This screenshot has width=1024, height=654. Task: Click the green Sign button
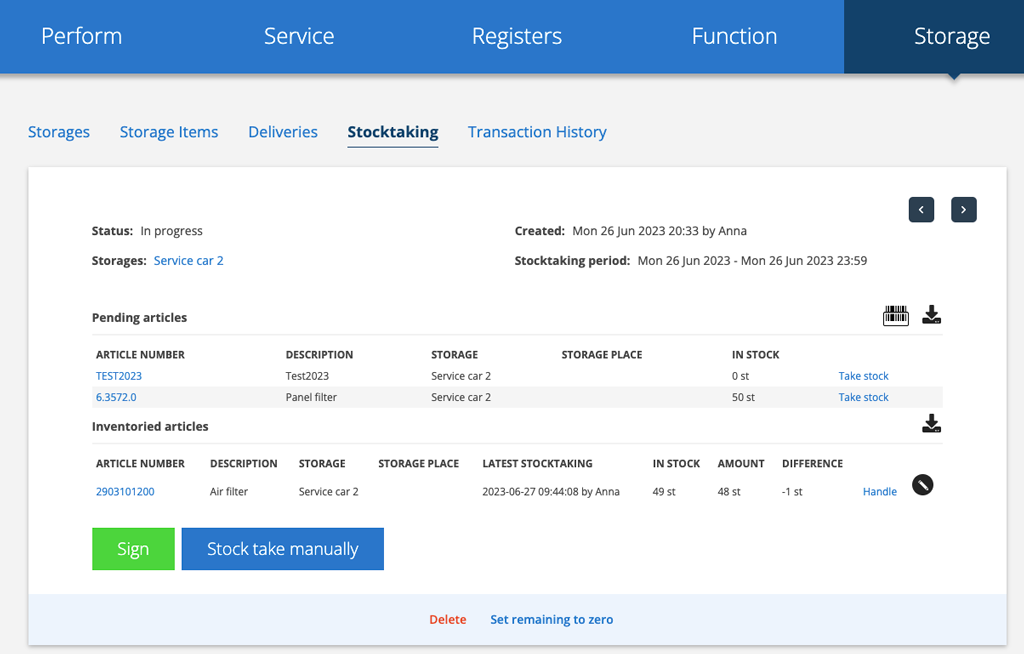133,549
